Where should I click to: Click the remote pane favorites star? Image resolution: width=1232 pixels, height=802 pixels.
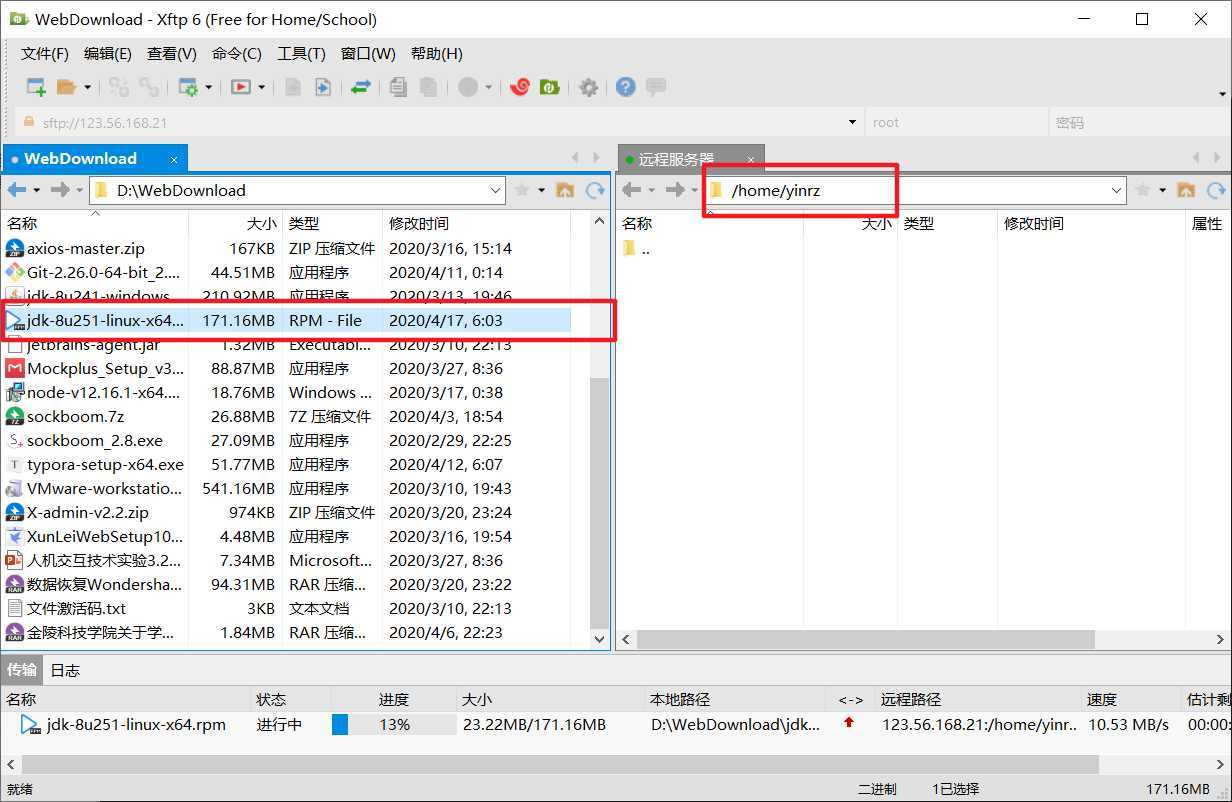[x=1143, y=190]
